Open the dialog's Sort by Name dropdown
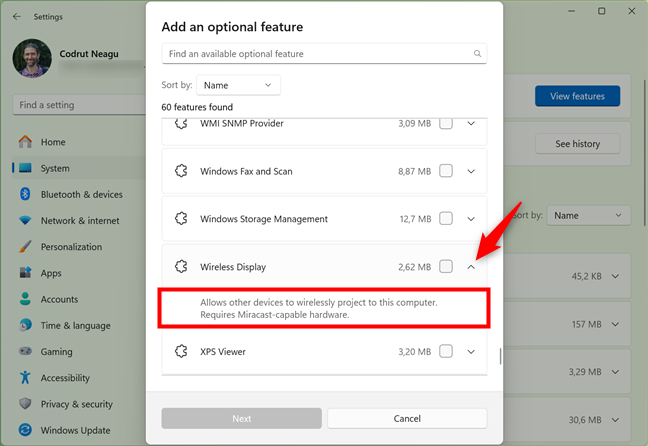 [238, 85]
